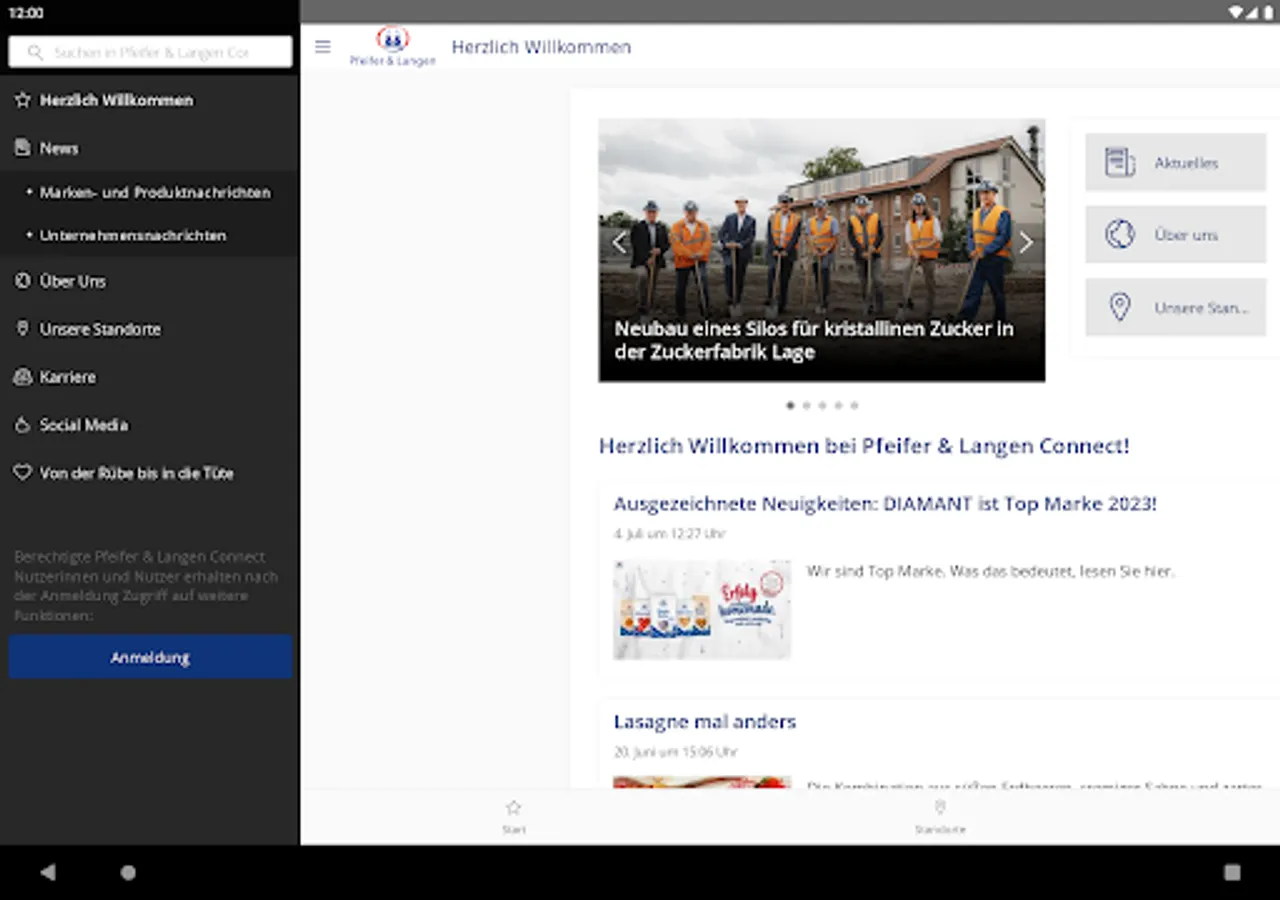Click the heart icon beside Von der Rübe
The image size is (1280, 900).
point(22,473)
